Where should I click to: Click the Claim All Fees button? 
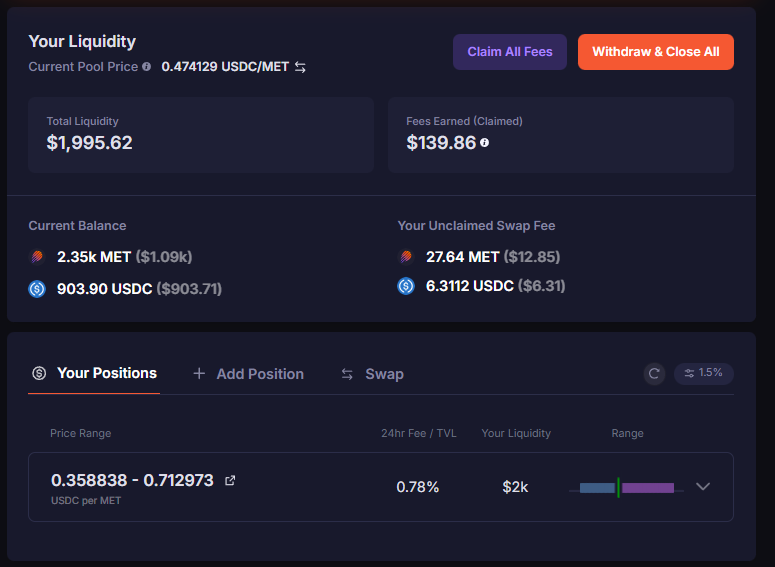pyautogui.click(x=510, y=52)
